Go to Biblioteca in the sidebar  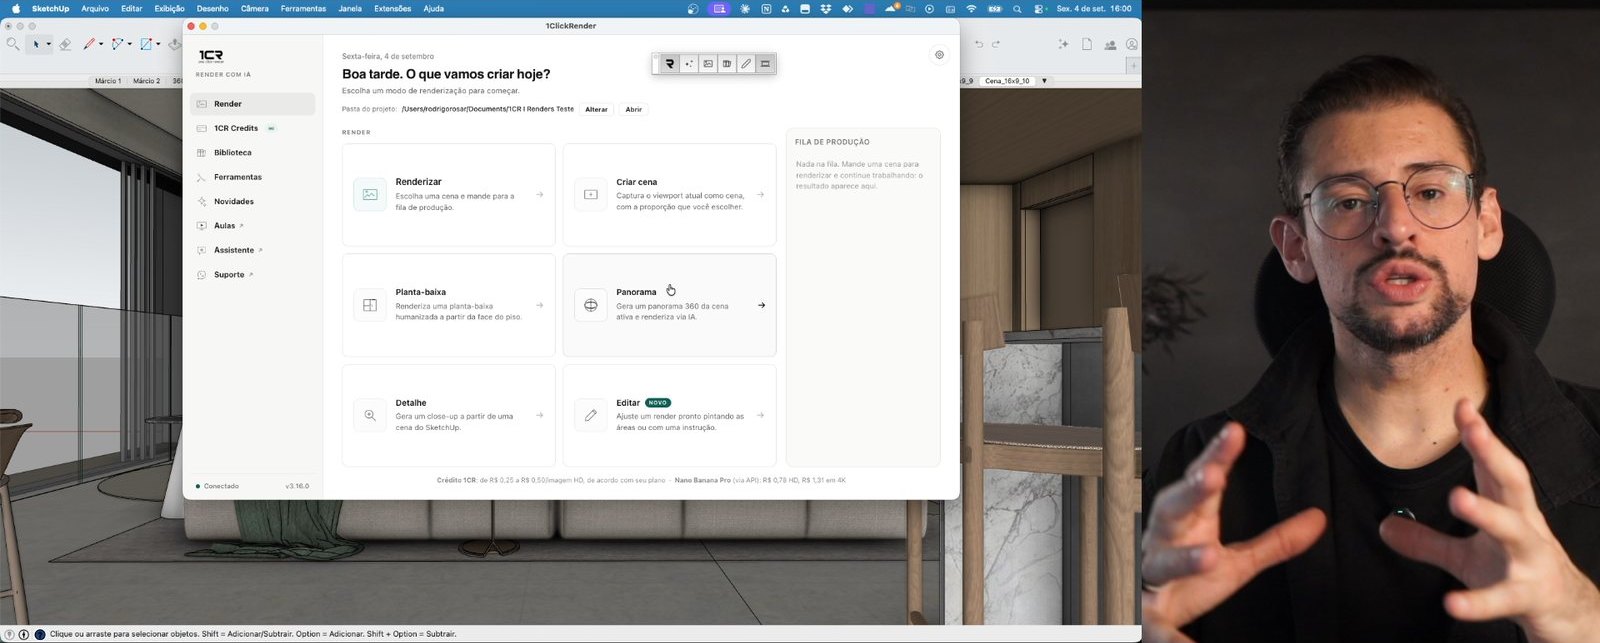click(x=252, y=153)
